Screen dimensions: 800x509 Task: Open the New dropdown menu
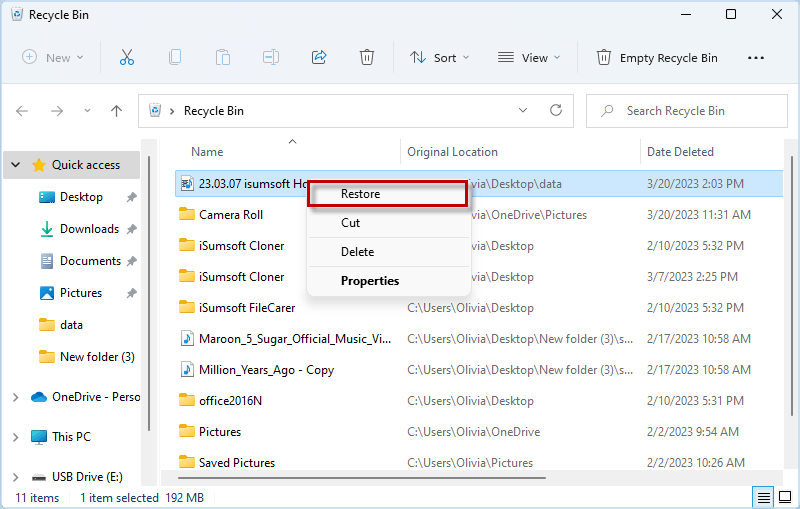tap(53, 58)
